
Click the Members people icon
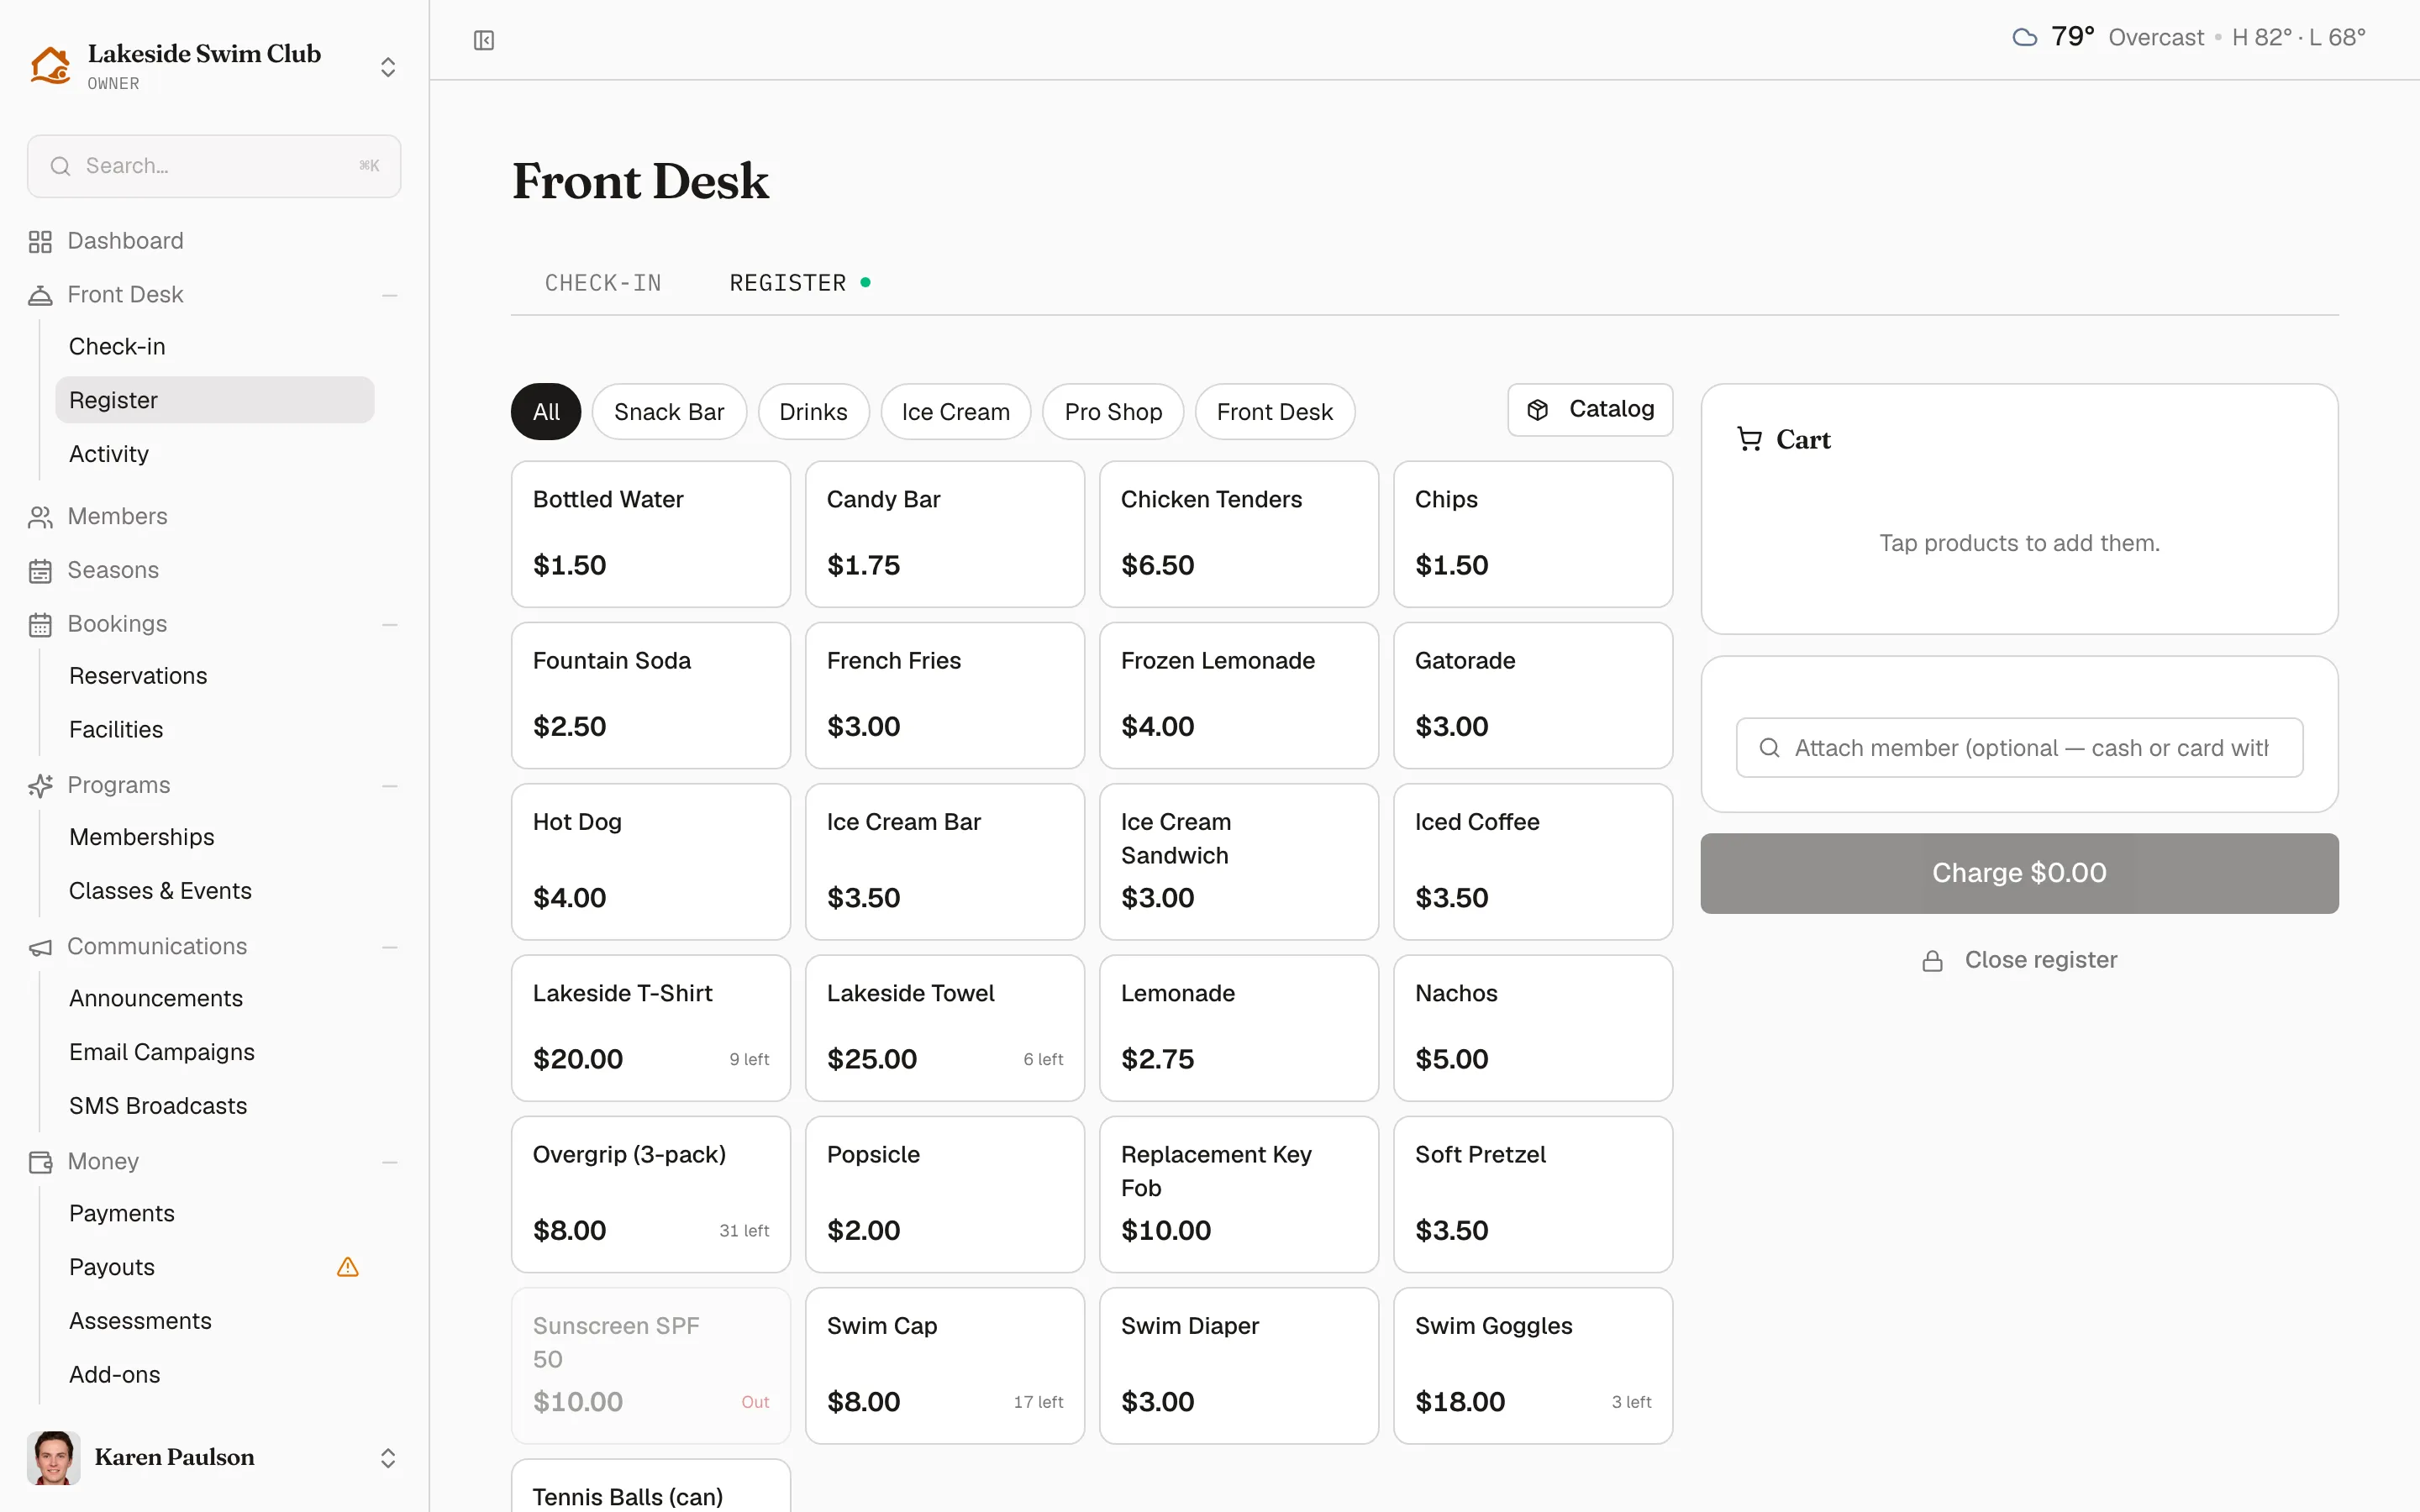coord(40,517)
